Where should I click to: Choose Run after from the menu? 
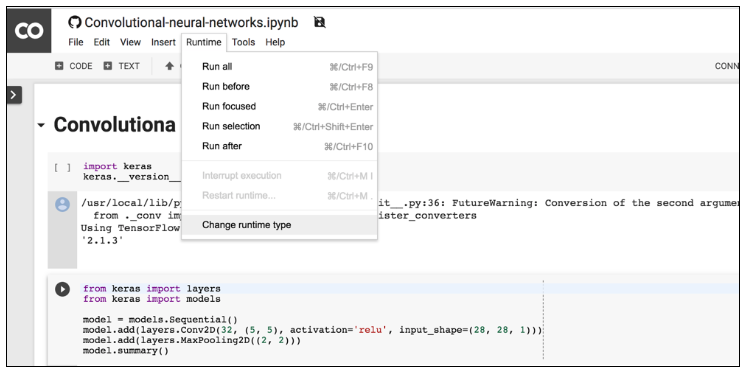(280, 146)
